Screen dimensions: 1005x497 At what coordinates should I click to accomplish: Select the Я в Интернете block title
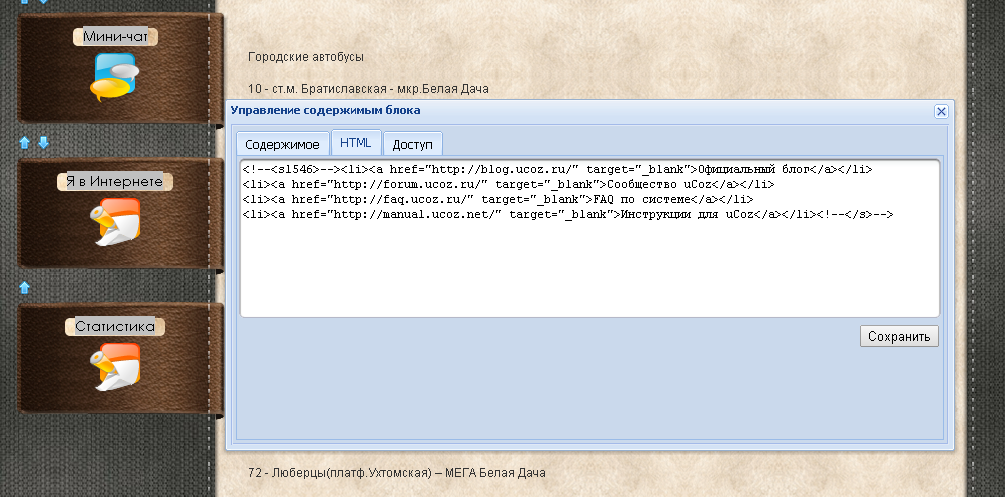[x=115, y=181]
